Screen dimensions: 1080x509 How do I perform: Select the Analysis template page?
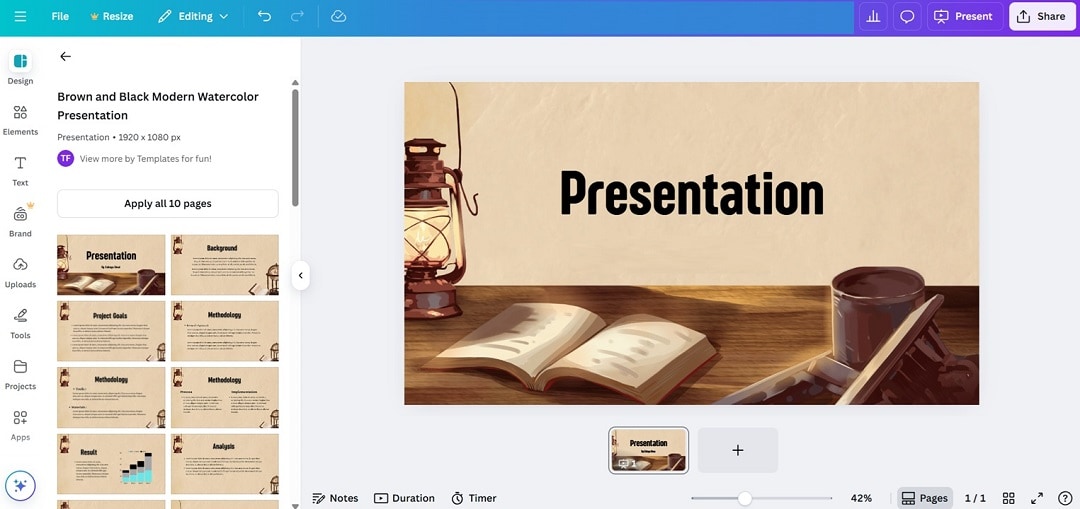click(x=225, y=464)
